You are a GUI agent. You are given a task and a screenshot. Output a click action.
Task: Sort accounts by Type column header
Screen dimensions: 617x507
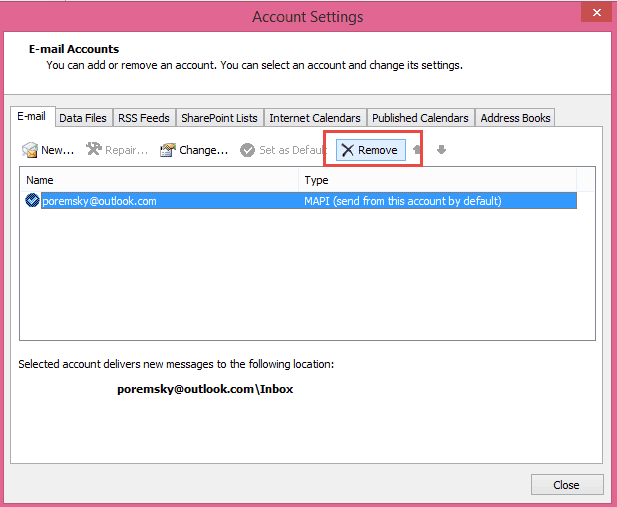tap(438, 180)
